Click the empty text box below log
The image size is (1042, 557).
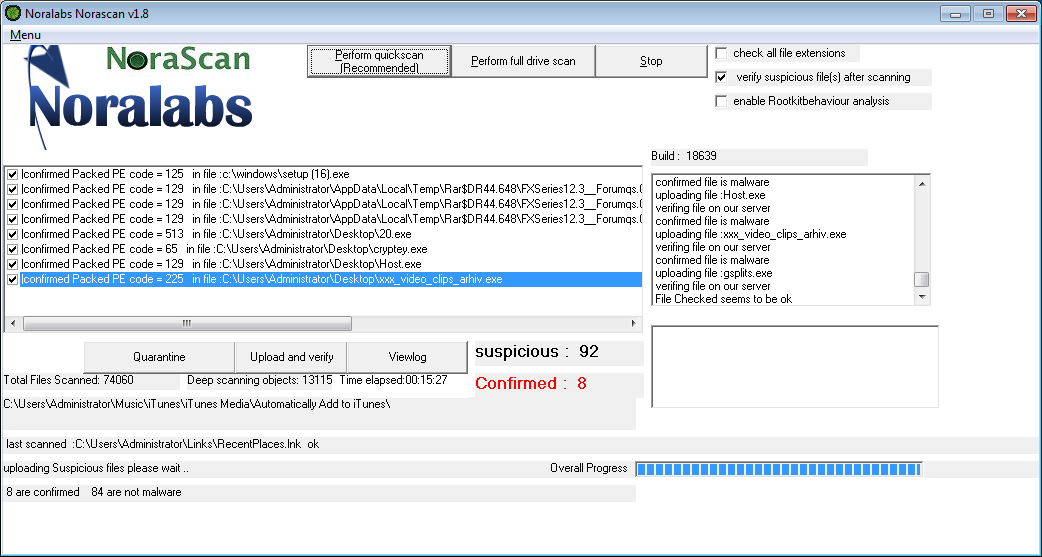coord(795,366)
